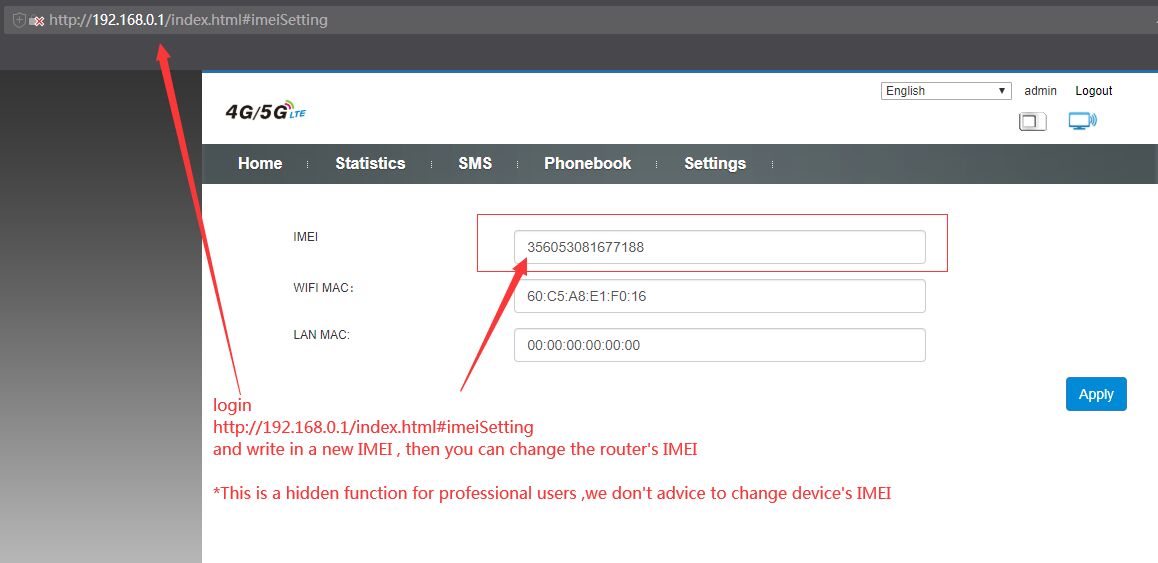Click the SIM card status icon
1158x563 pixels.
coord(1032,122)
